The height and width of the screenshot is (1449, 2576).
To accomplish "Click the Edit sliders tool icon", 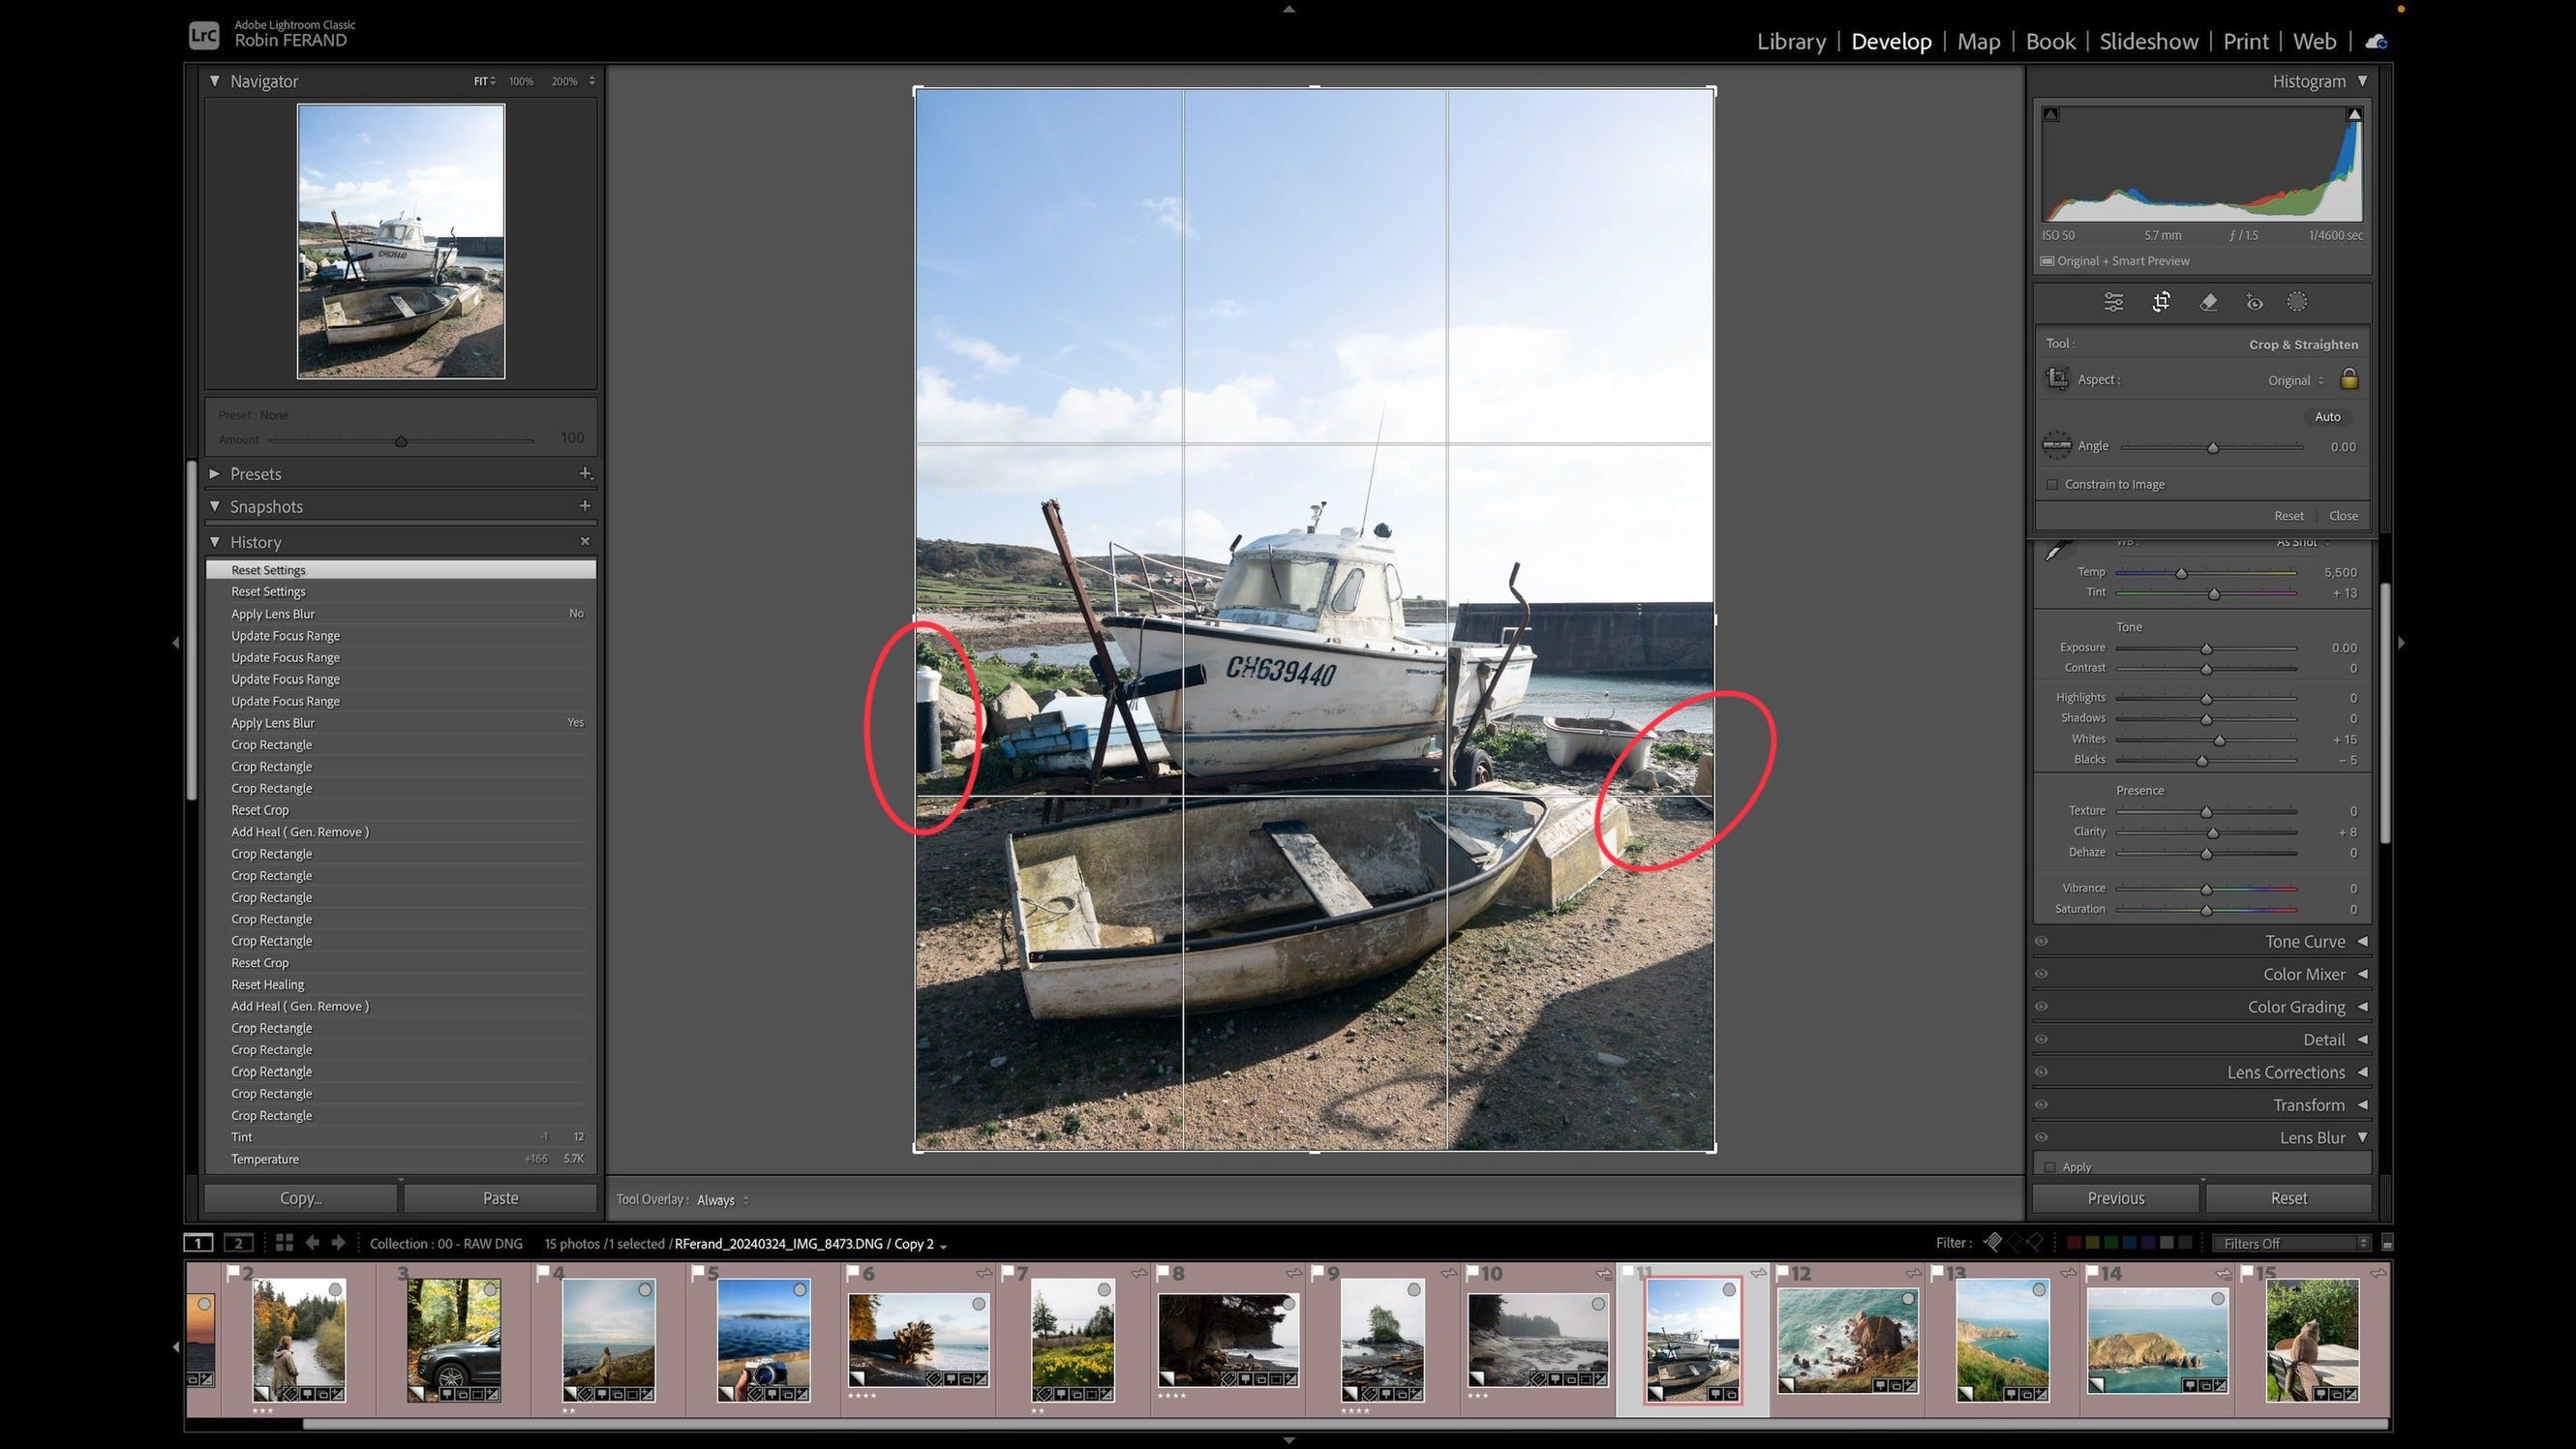I will [x=2113, y=302].
